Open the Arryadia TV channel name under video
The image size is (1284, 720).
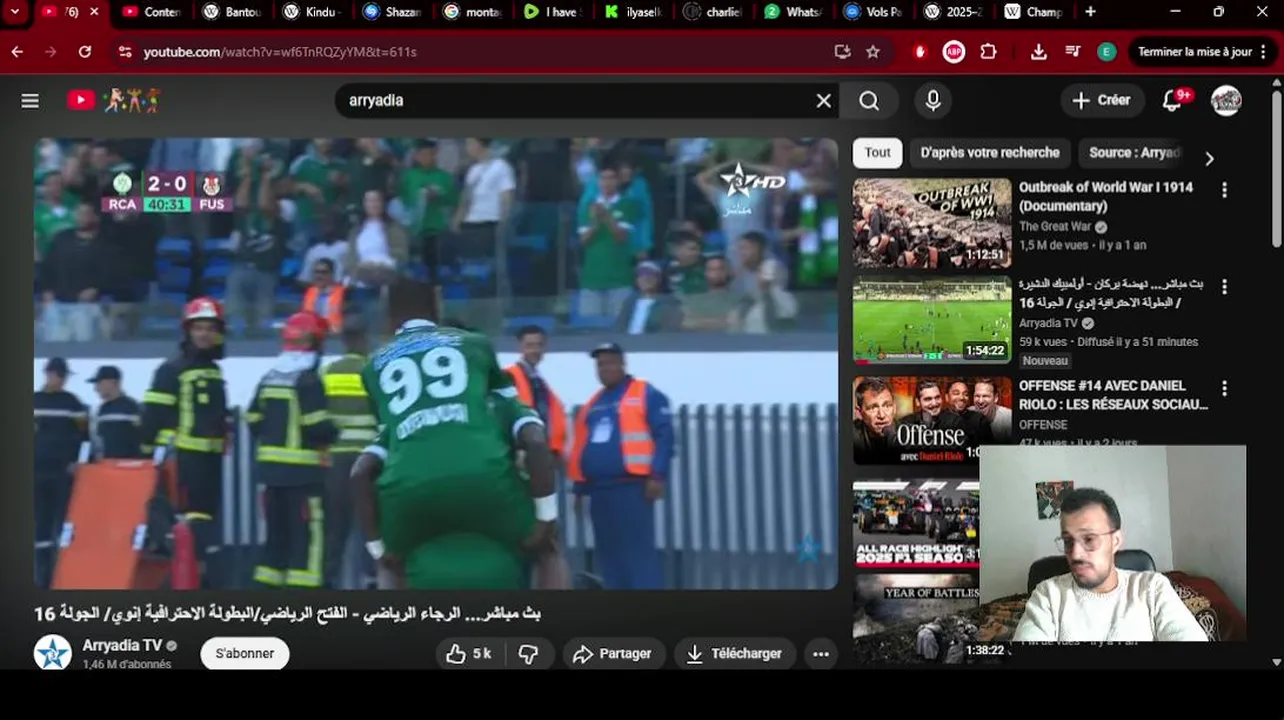tap(122, 646)
